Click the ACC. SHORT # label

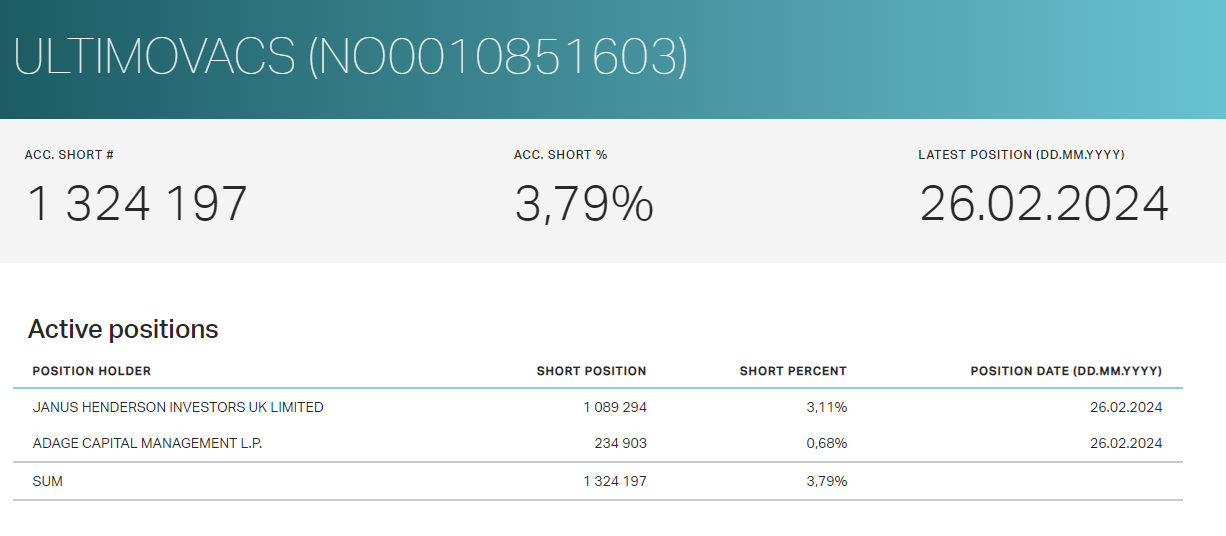click(69, 155)
